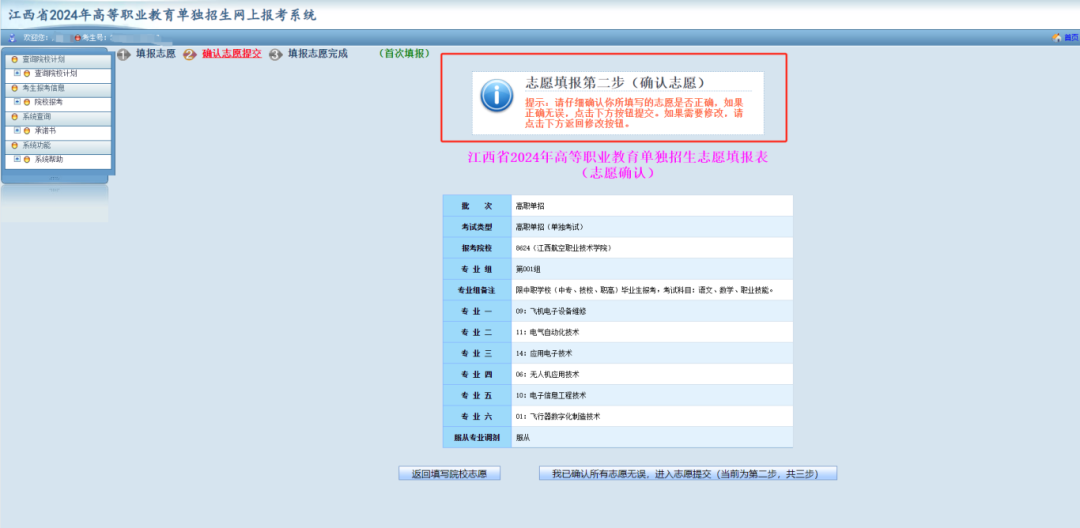Click the 11：电气自动化技术 value
The image size is (1080, 528).
pos(547,332)
